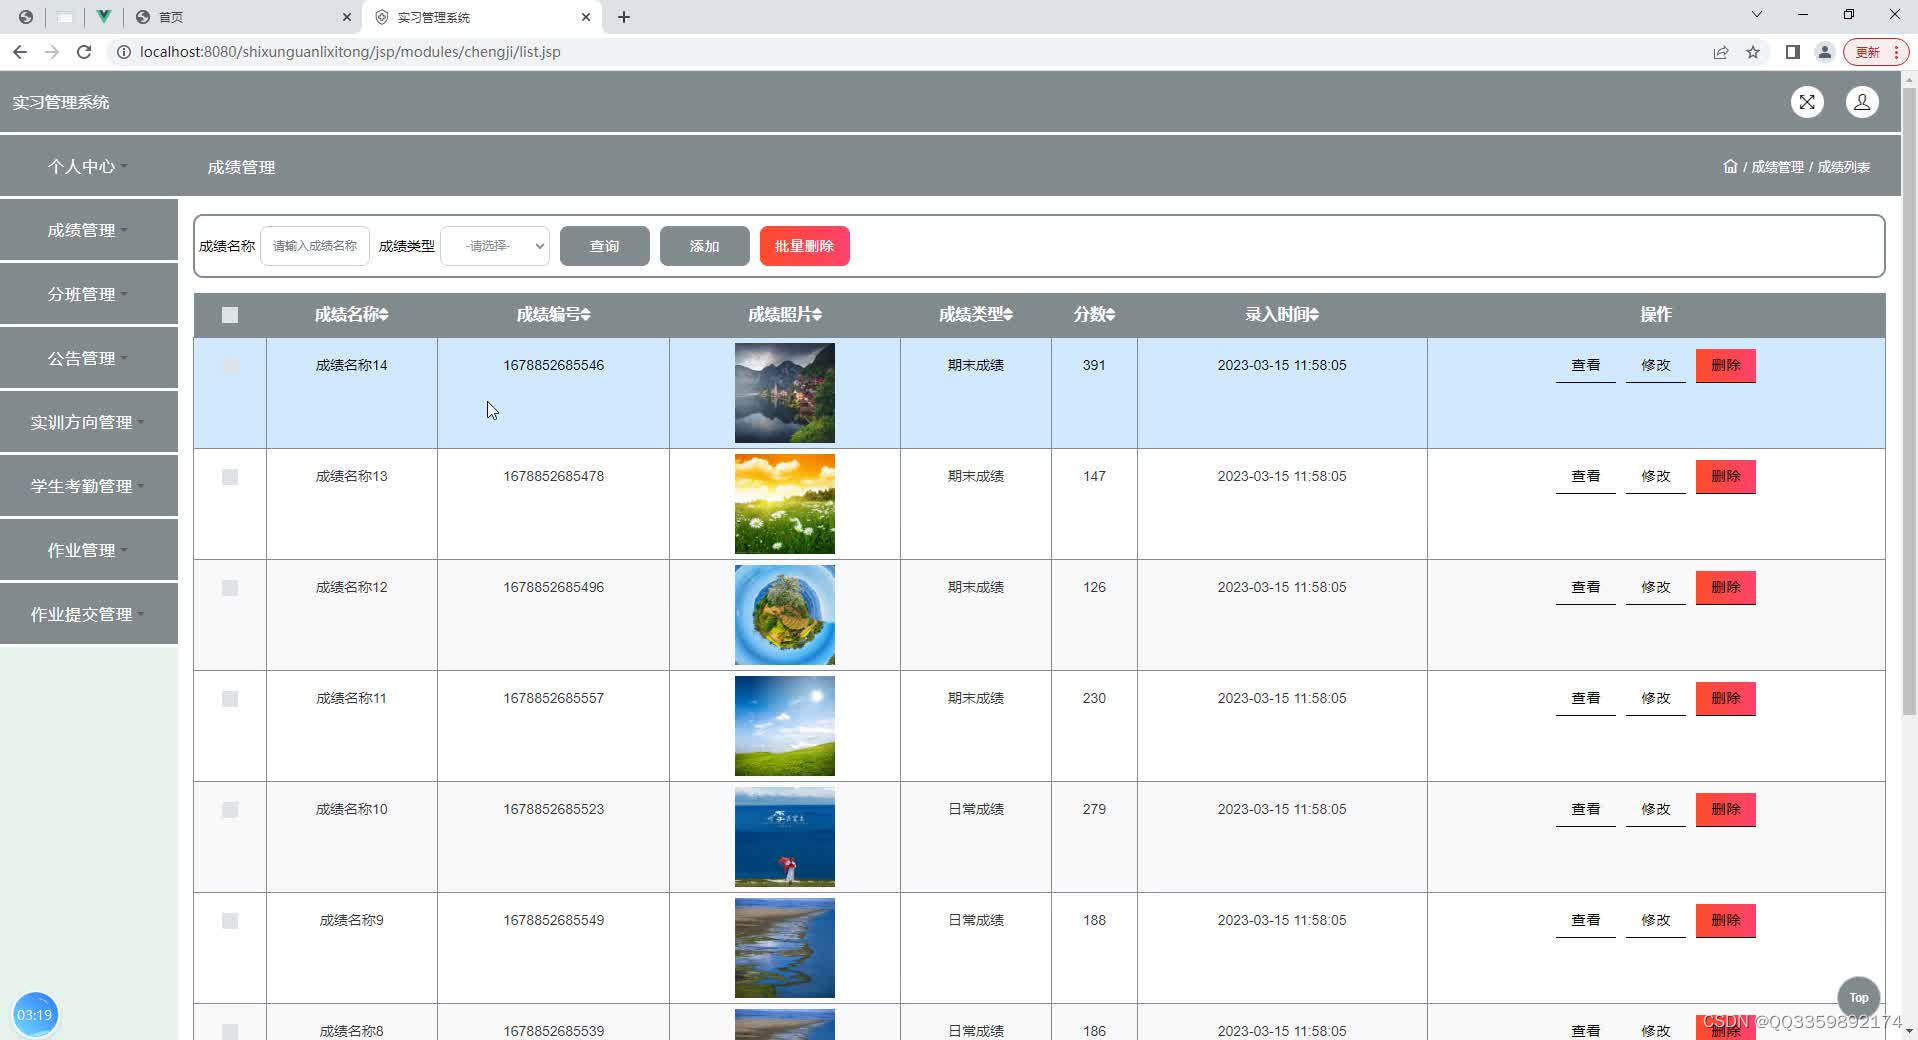Click the 添加 button
1918x1040 pixels.
tap(705, 246)
